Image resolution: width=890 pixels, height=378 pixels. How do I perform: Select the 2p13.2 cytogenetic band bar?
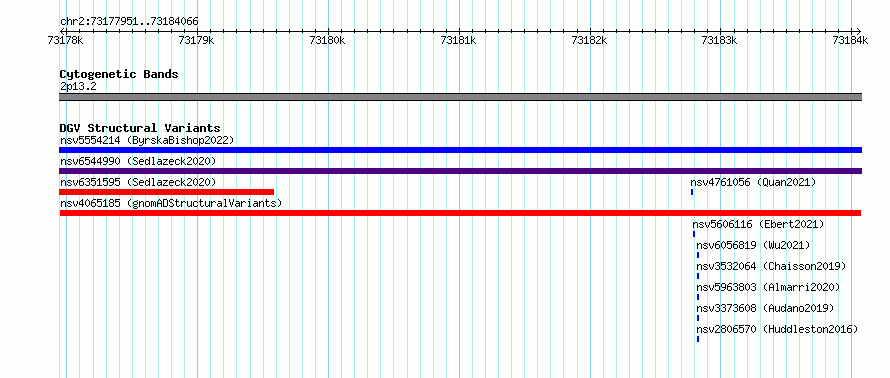pyautogui.click(x=460, y=97)
